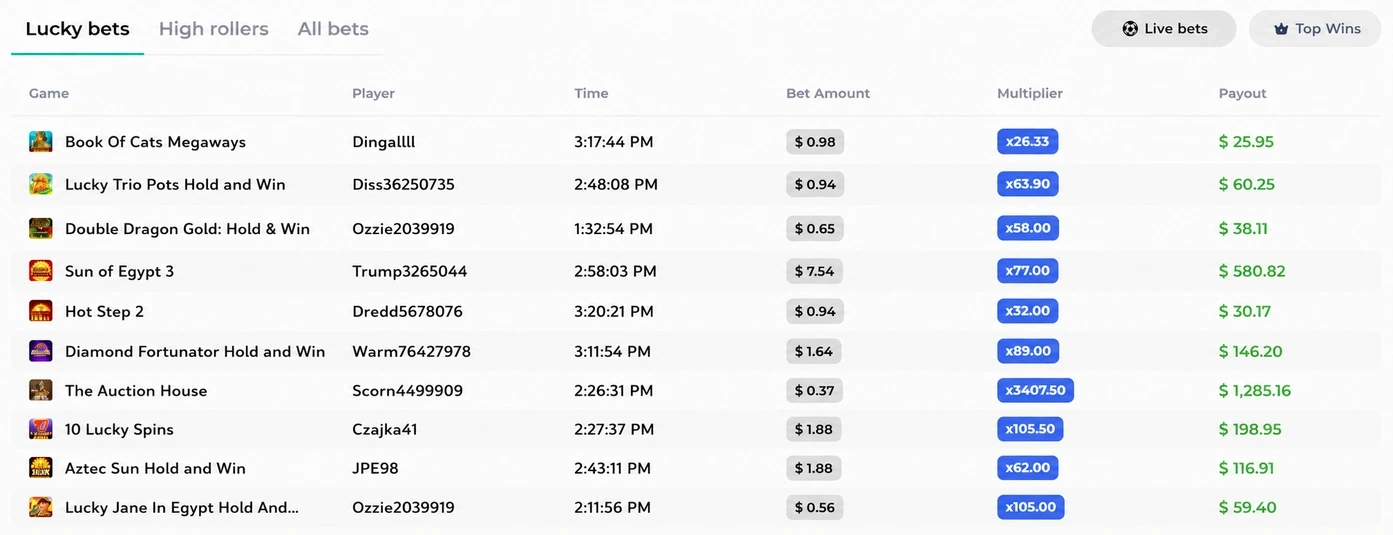
Task: Click The Auction House game icon
Action: pos(41,390)
